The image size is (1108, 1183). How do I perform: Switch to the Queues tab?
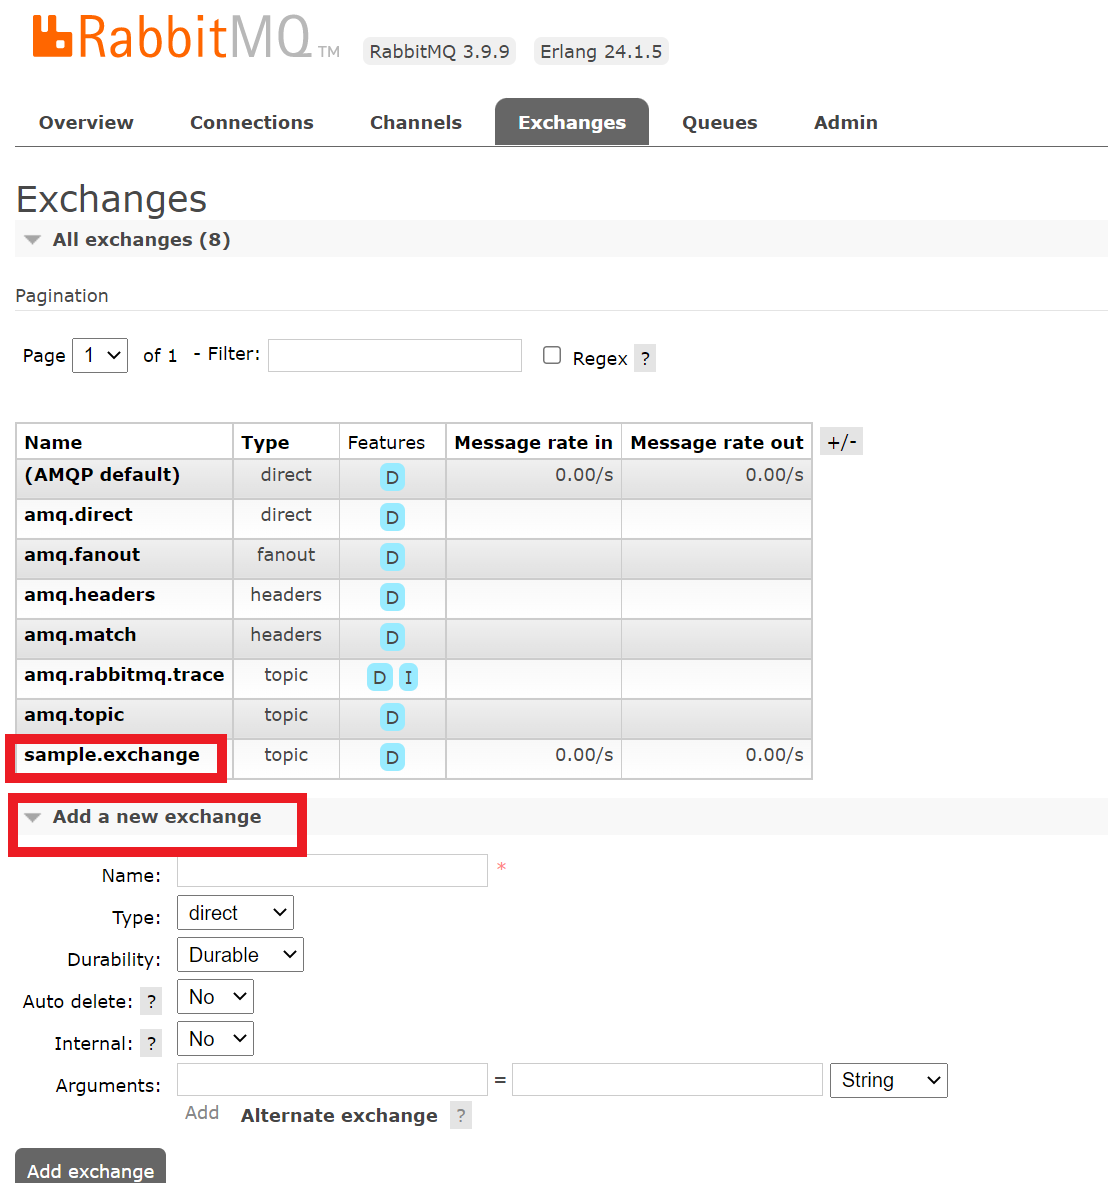click(x=719, y=122)
